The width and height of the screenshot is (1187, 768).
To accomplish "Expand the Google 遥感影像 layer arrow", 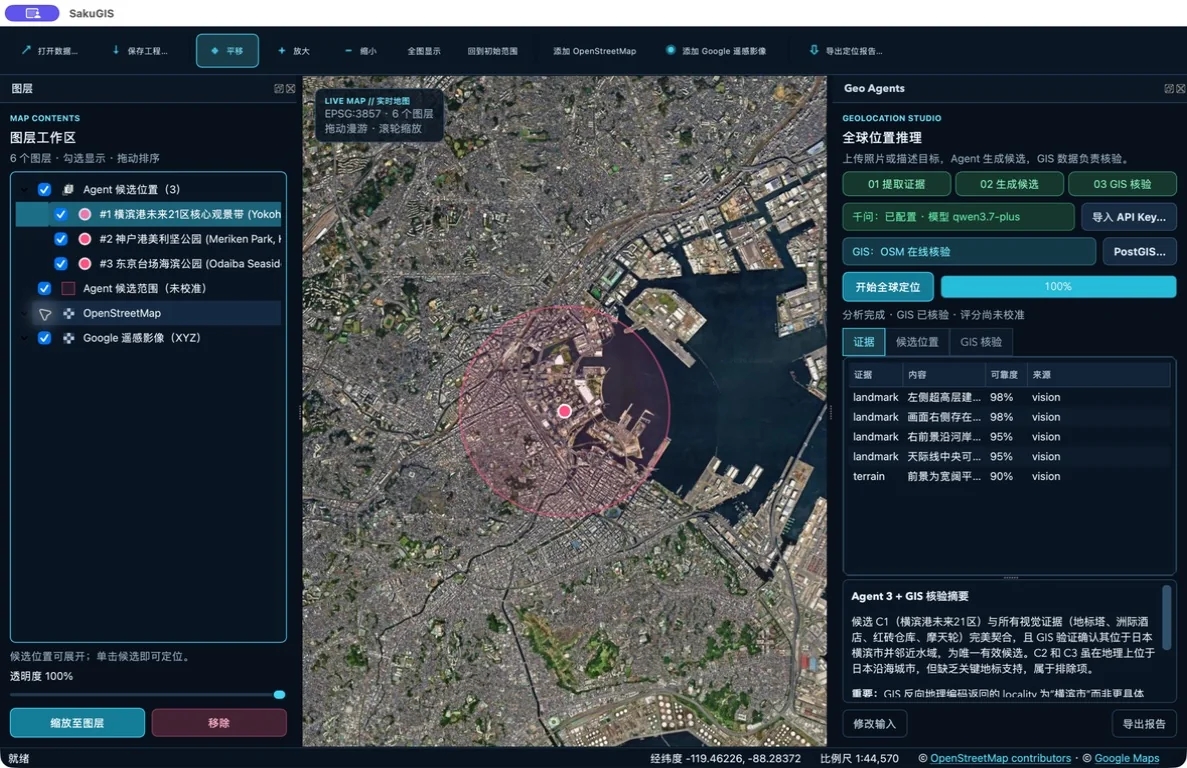I will pos(24,338).
